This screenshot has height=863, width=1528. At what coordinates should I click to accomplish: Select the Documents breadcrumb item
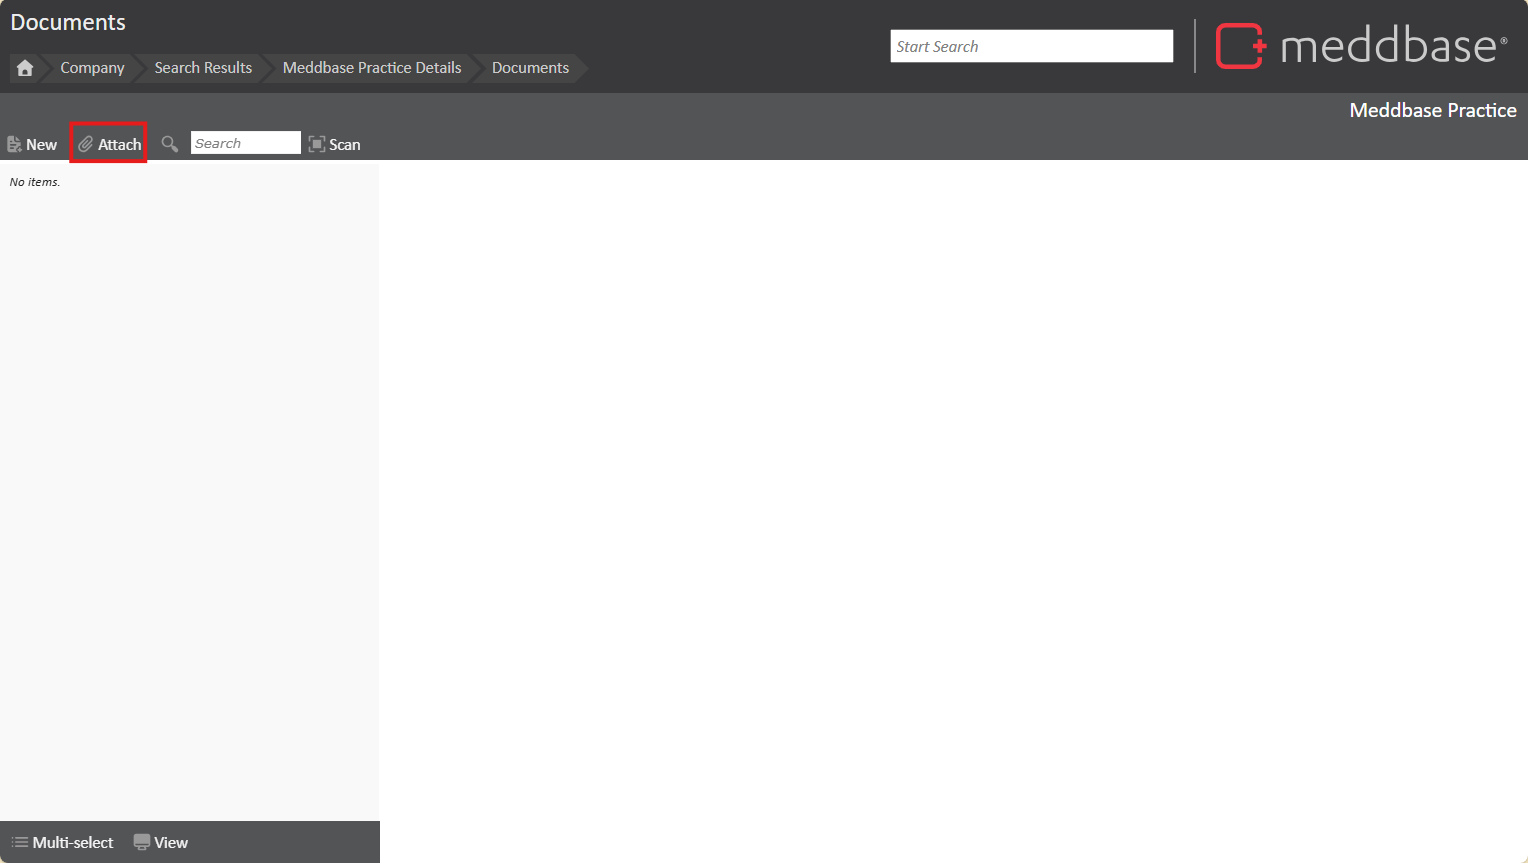tap(530, 68)
